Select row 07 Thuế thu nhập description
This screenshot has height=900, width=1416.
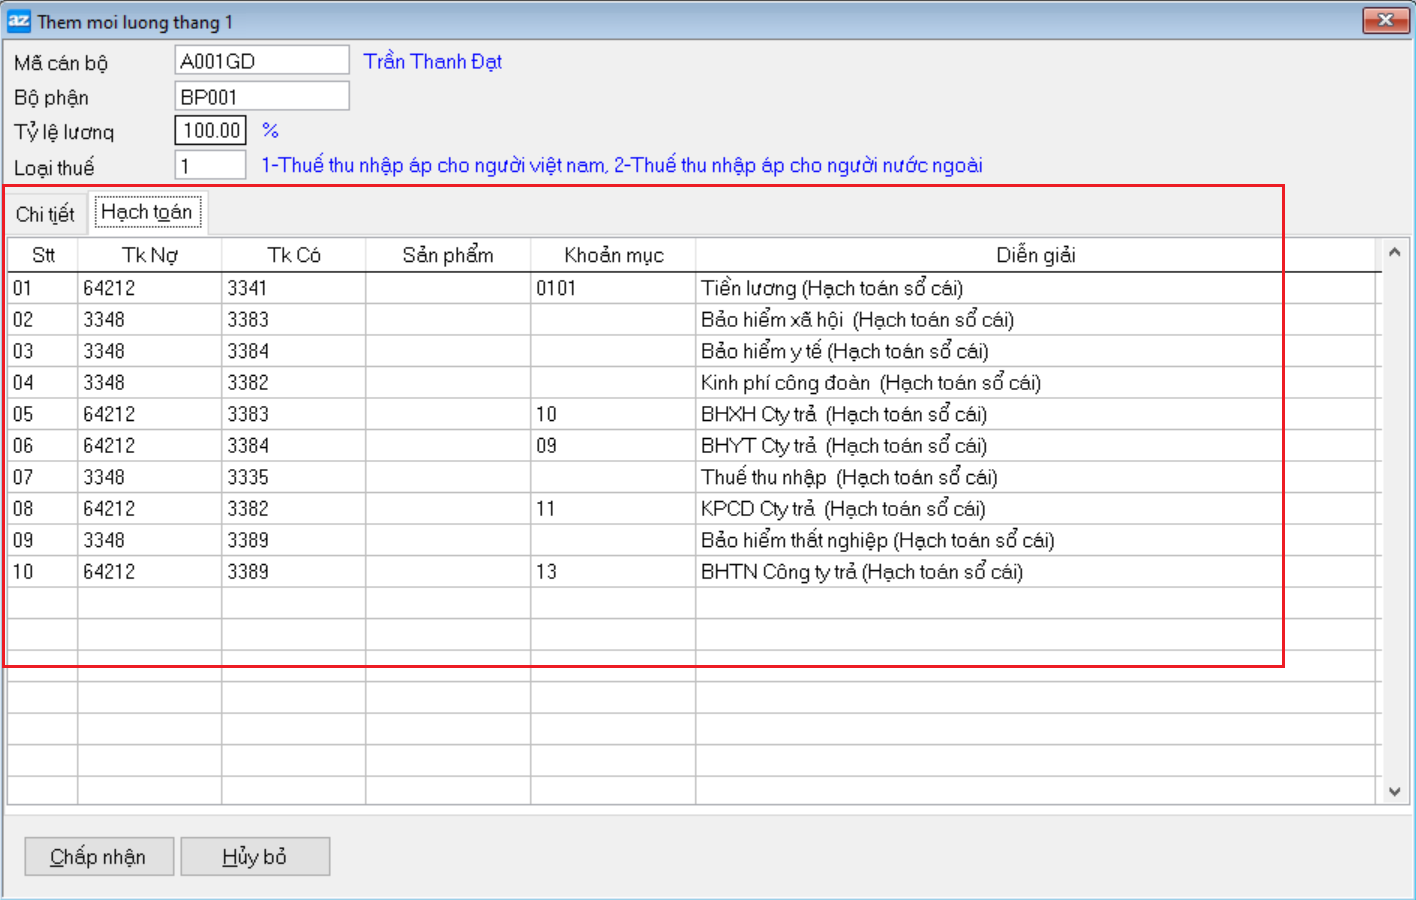(x=849, y=478)
